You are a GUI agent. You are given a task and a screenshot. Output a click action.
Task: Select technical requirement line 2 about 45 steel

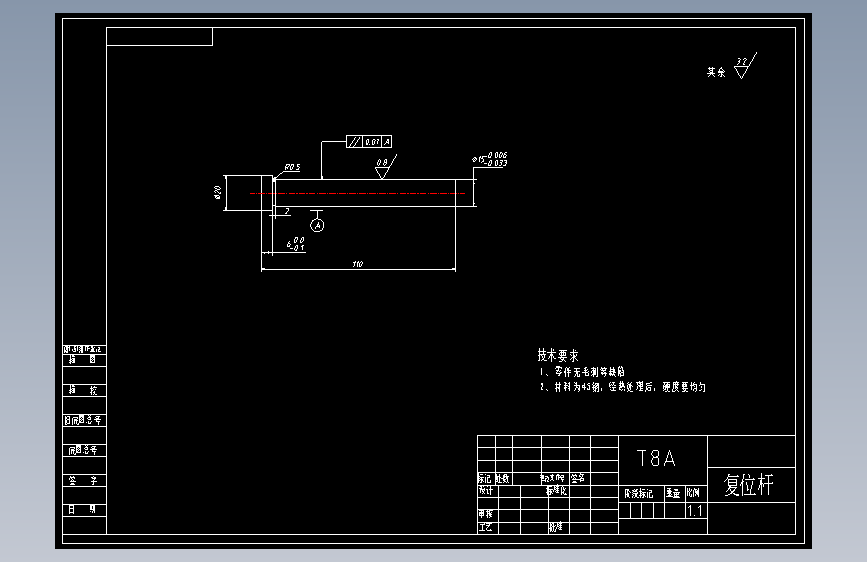pyautogui.click(x=623, y=387)
